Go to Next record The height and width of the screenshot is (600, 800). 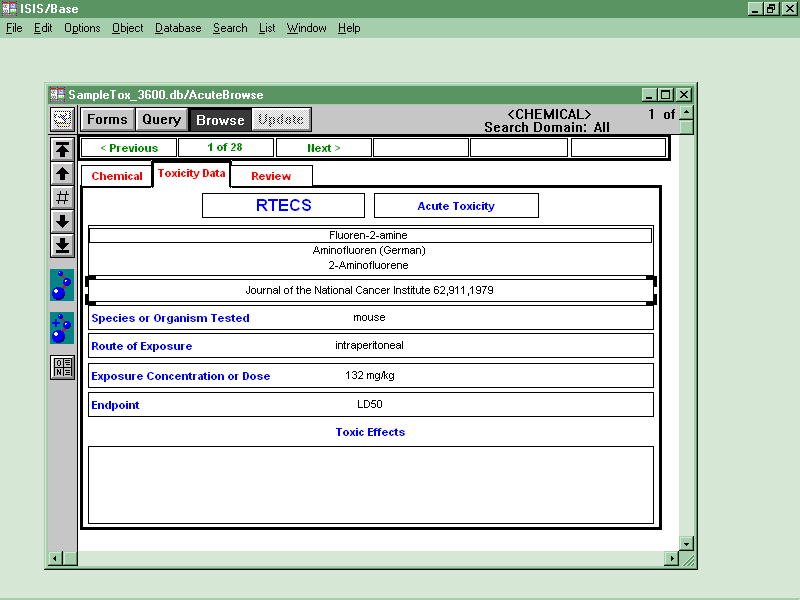(x=323, y=148)
